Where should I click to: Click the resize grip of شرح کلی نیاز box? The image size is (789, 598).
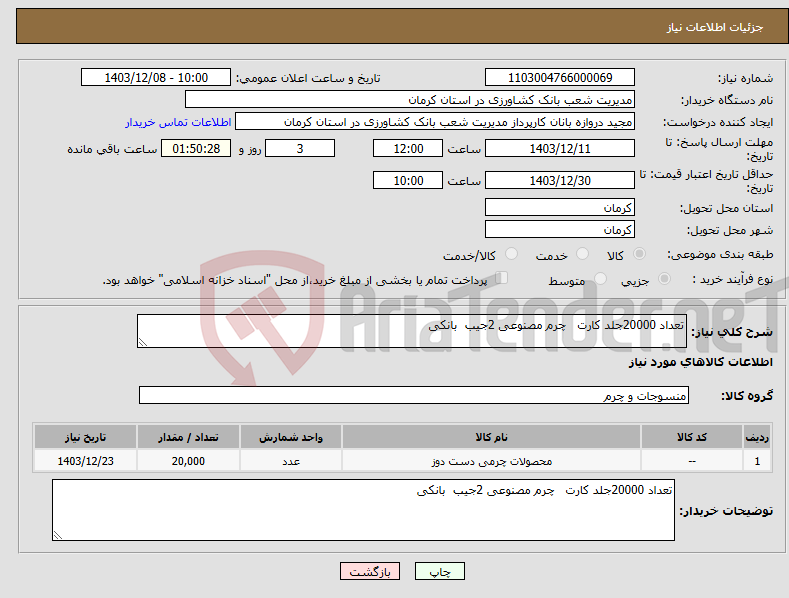(143, 342)
